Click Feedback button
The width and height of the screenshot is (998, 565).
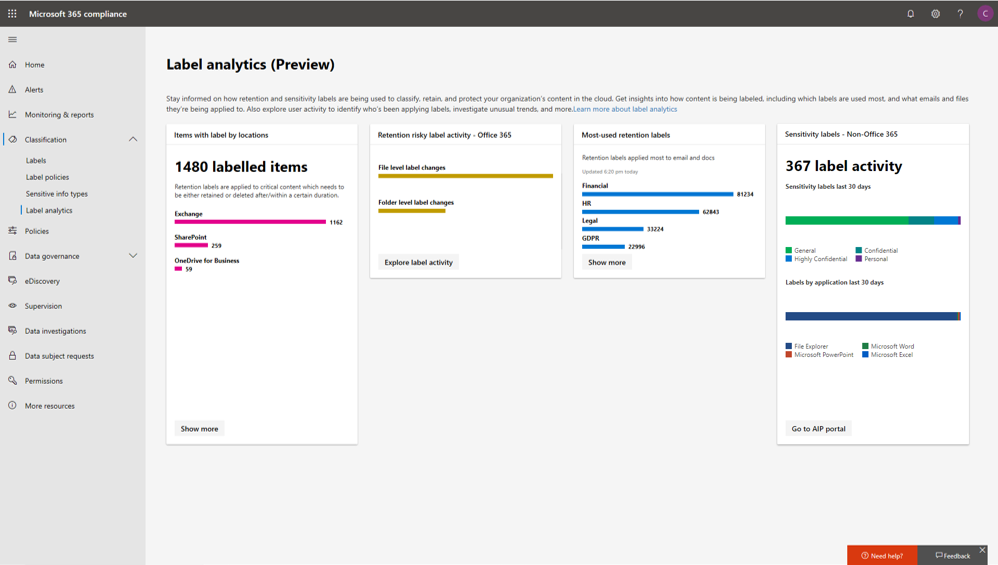[953, 555]
